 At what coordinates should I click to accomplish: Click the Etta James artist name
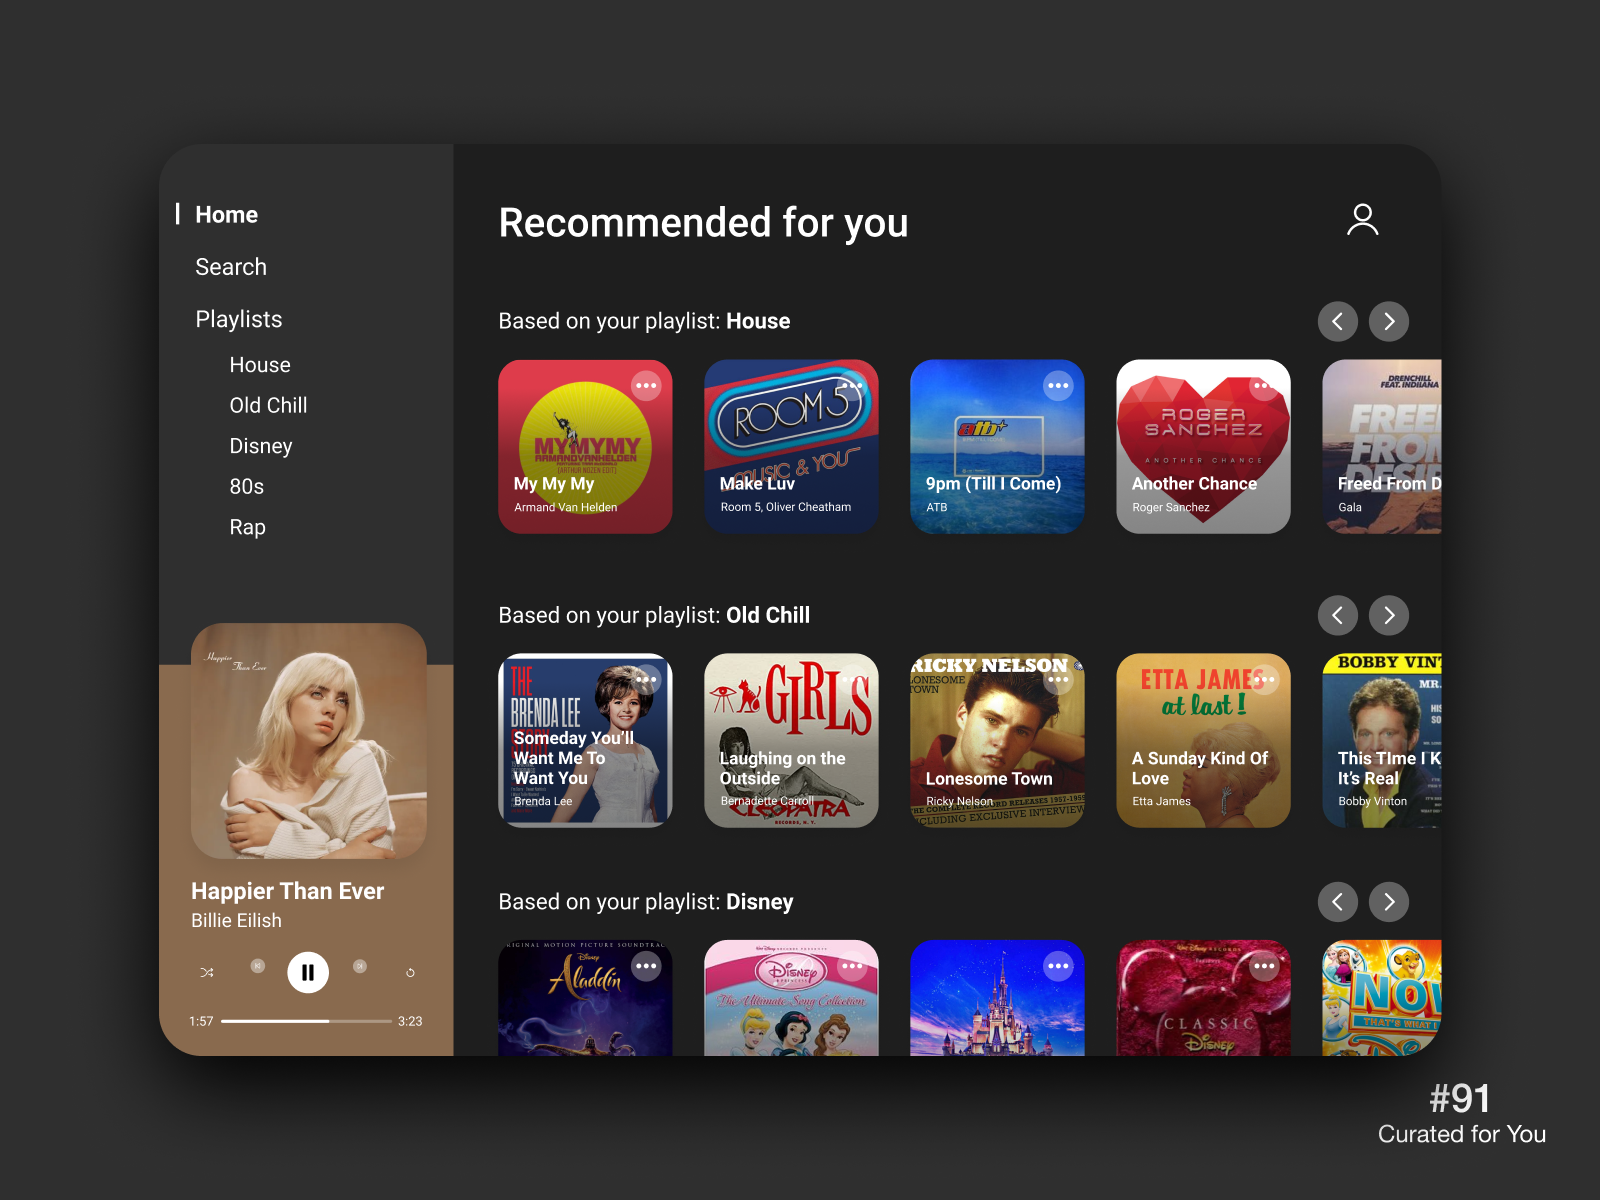1161,801
